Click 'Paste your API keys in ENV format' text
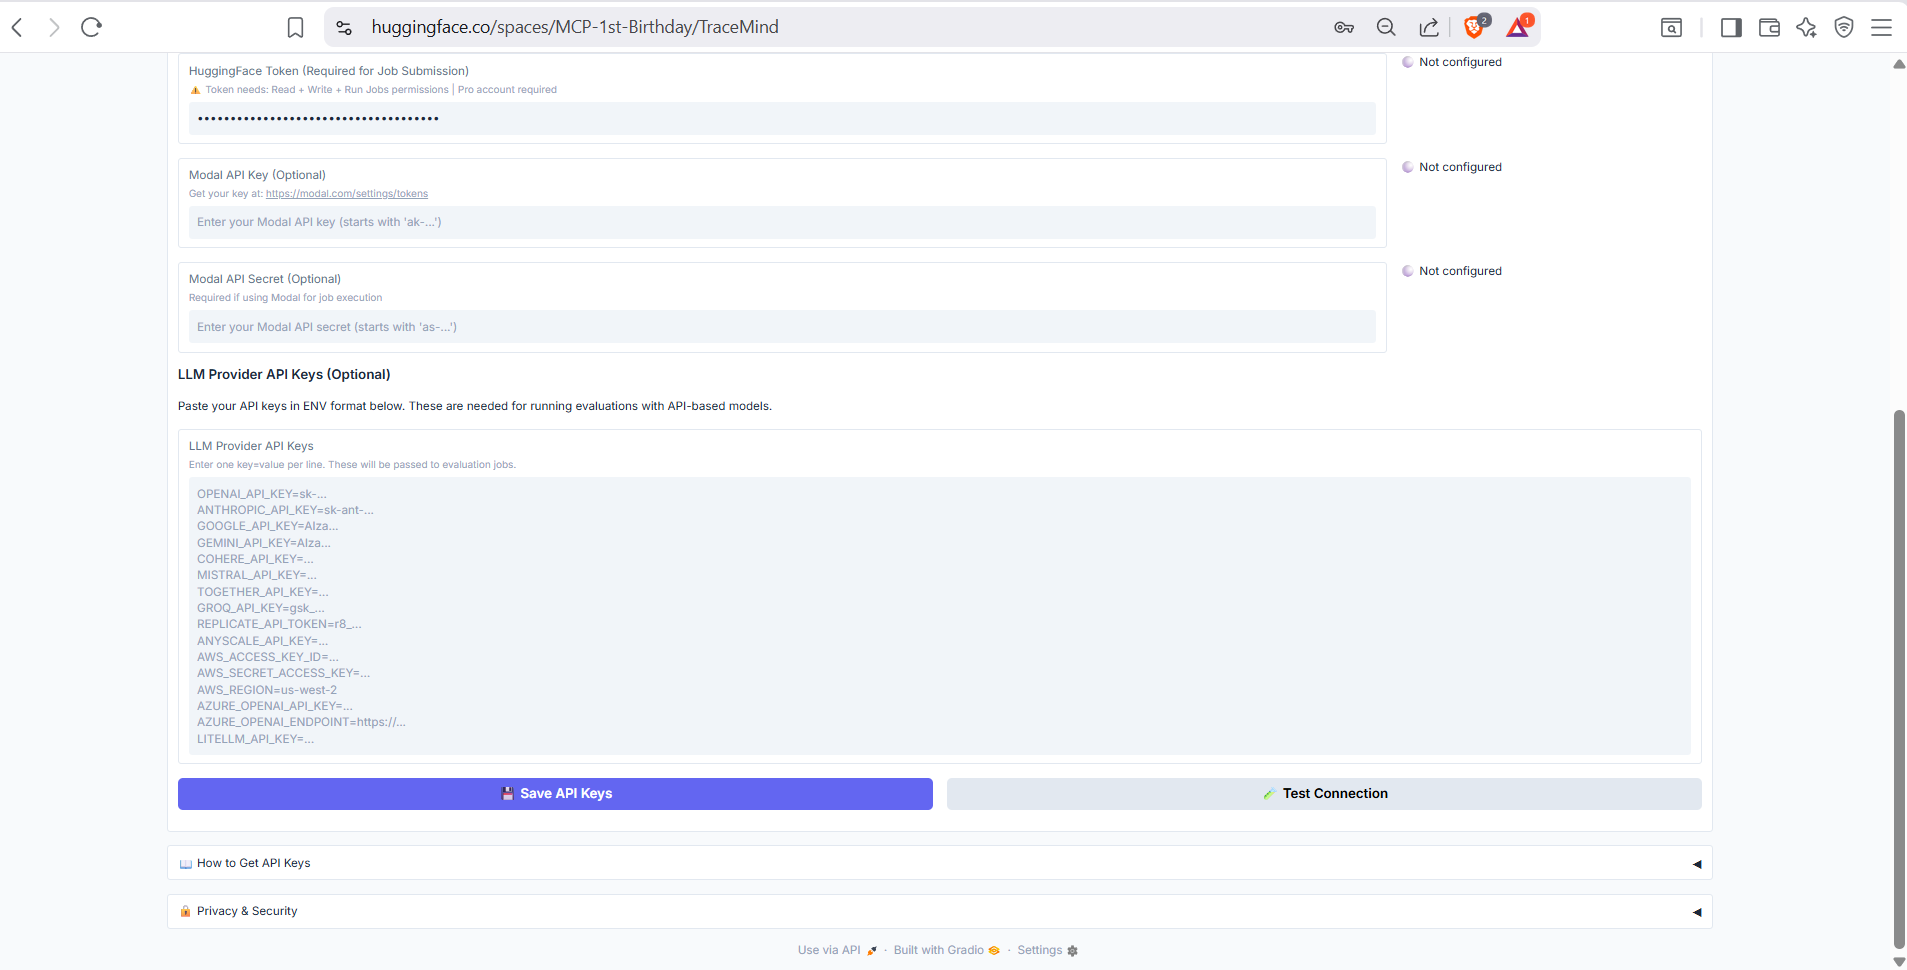This screenshot has height=970, width=1907. [475, 406]
